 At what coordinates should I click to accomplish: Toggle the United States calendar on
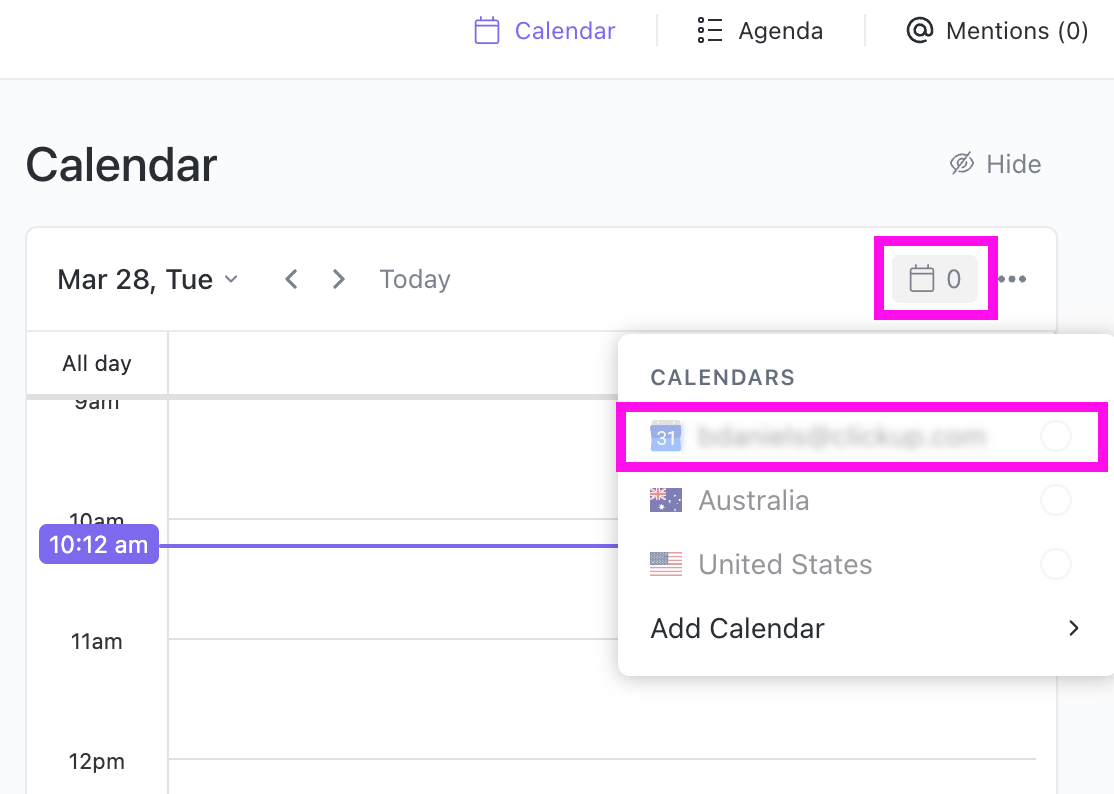click(x=1055, y=564)
